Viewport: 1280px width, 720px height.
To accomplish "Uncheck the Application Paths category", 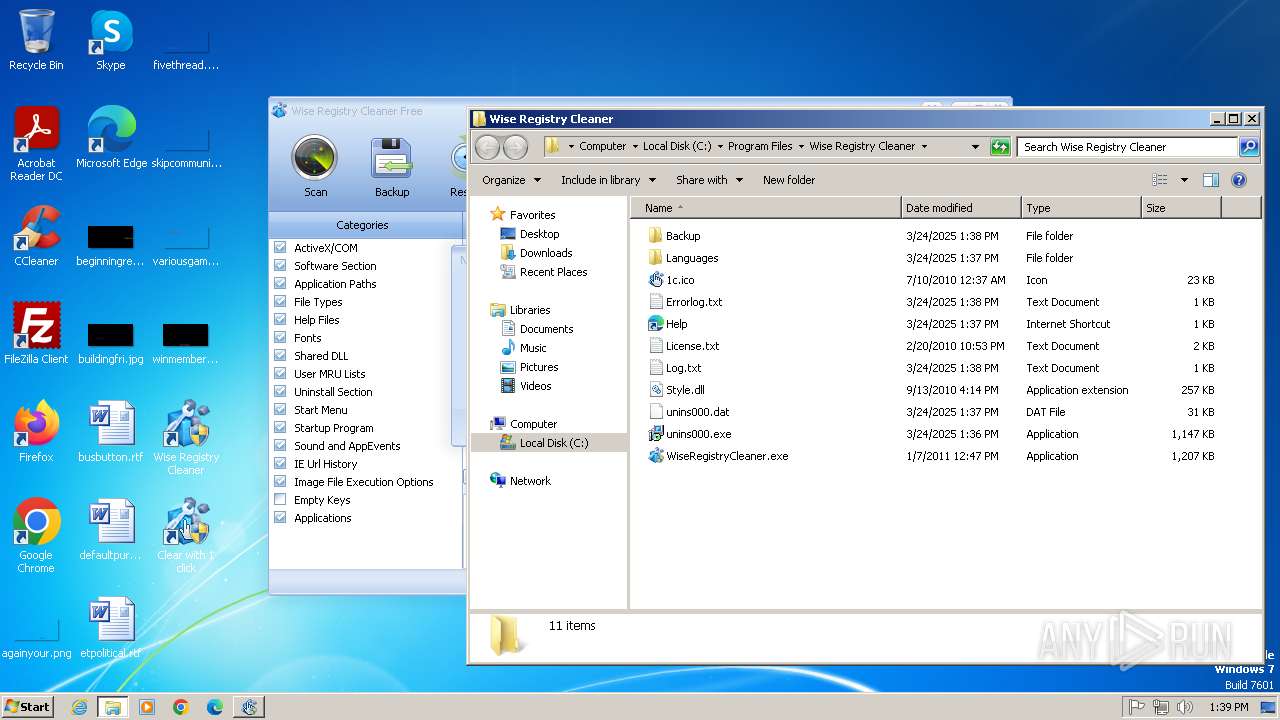I will coord(280,284).
